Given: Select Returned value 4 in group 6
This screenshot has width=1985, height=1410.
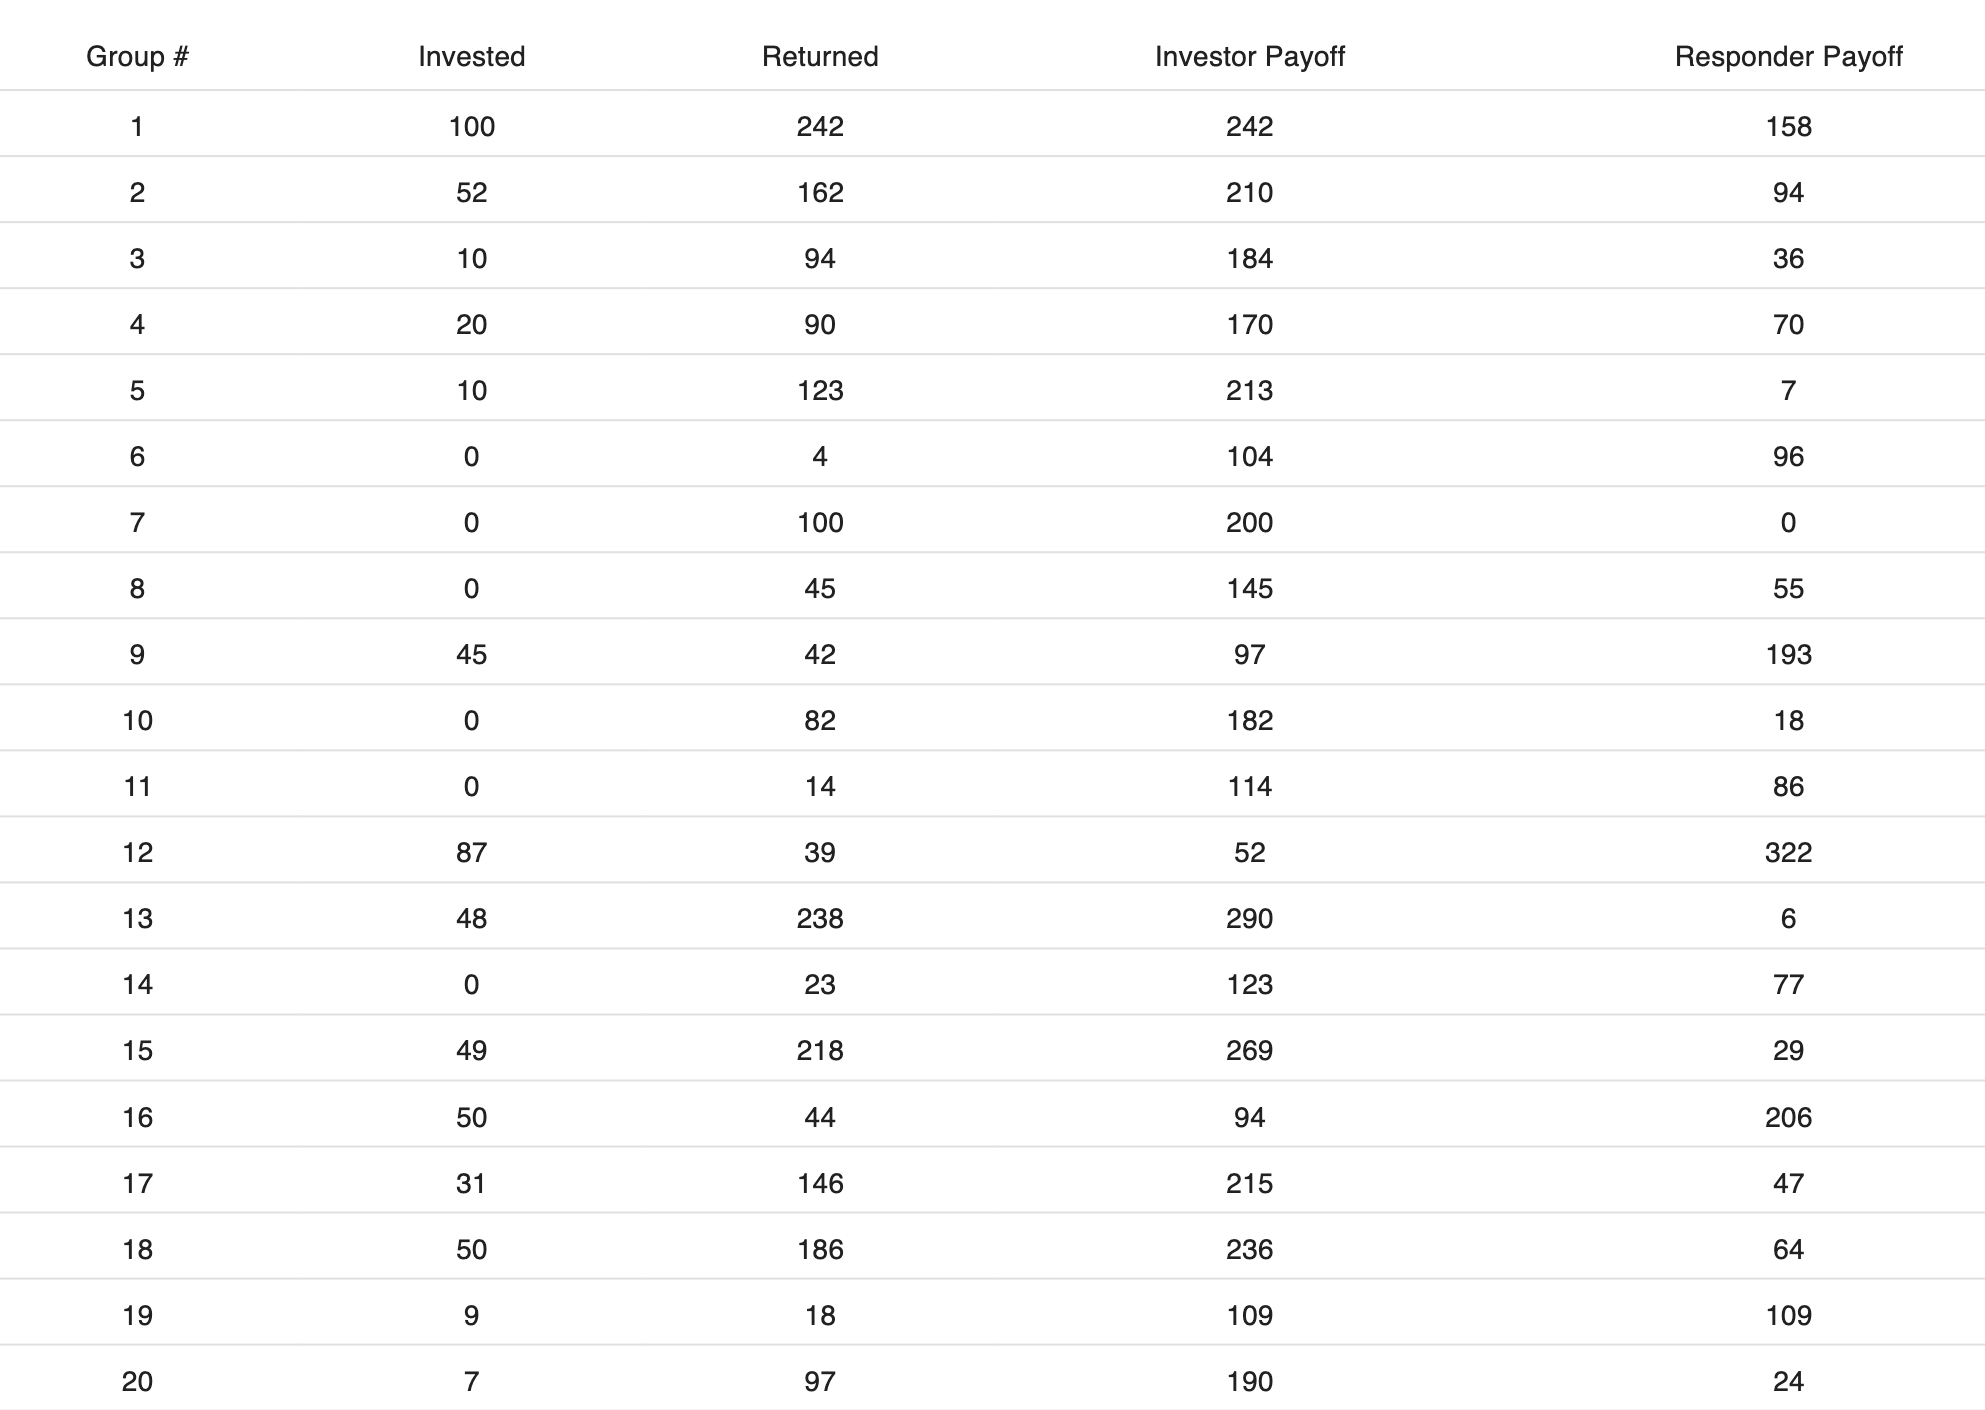Looking at the screenshot, I should [x=820, y=457].
